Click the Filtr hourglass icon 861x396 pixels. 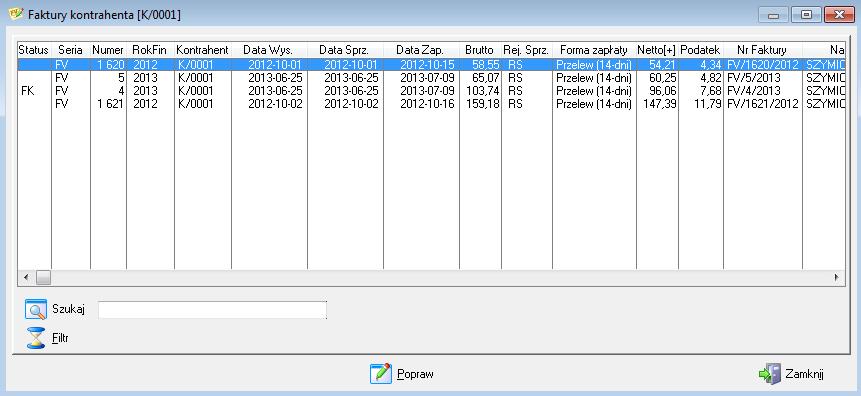pyautogui.click(x=36, y=338)
